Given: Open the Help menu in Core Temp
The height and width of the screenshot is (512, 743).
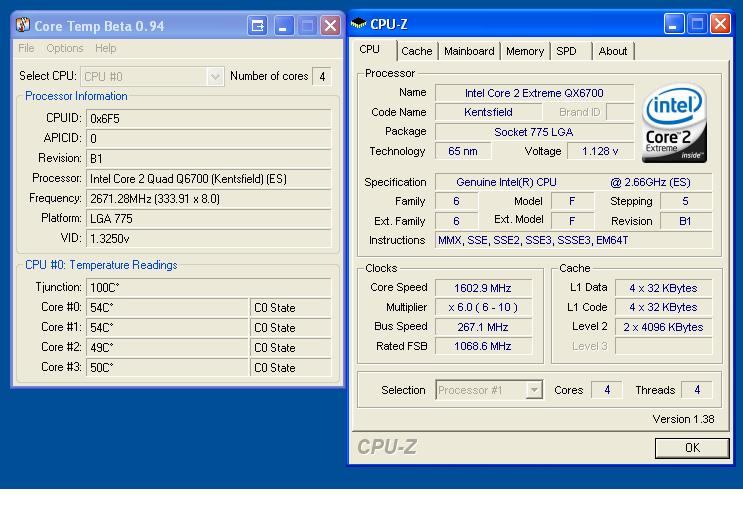Looking at the screenshot, I should [x=105, y=48].
